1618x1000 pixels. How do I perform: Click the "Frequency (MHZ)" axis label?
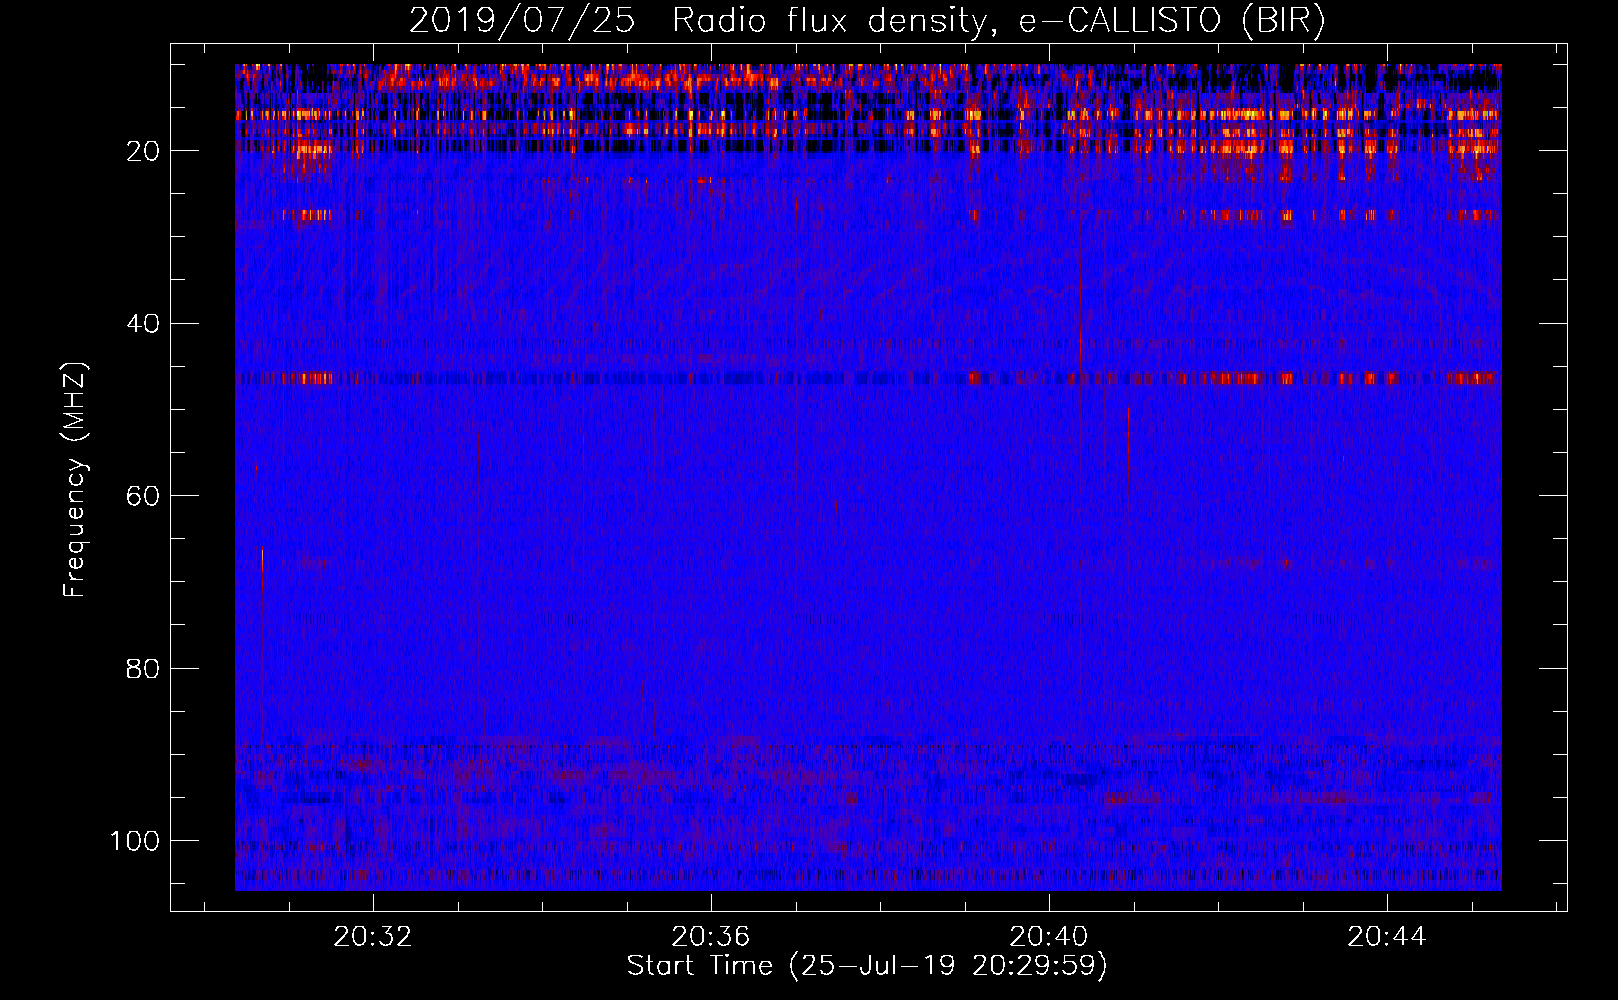click(76, 479)
